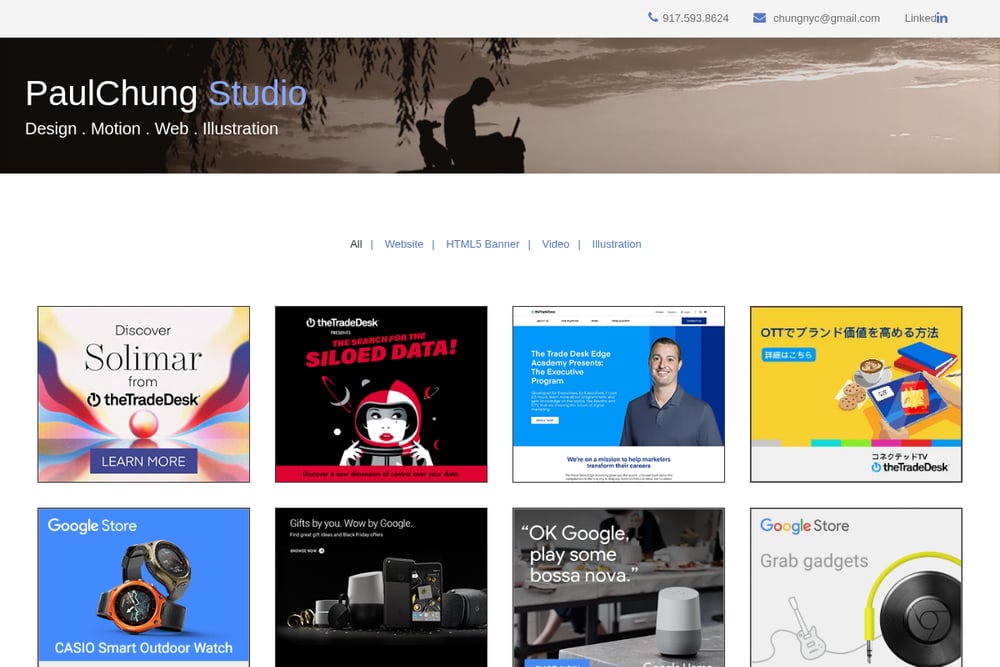1000x667 pixels.
Task: Click the phone icon in the top bar
Action: click(652, 17)
